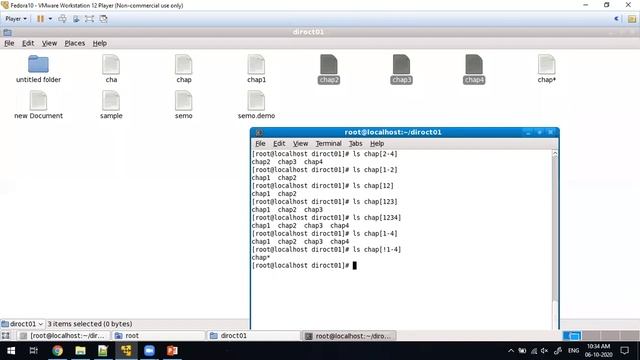This screenshot has width=640, height=360.
Task: Open the Player dropdown menu
Action: click(x=16, y=19)
